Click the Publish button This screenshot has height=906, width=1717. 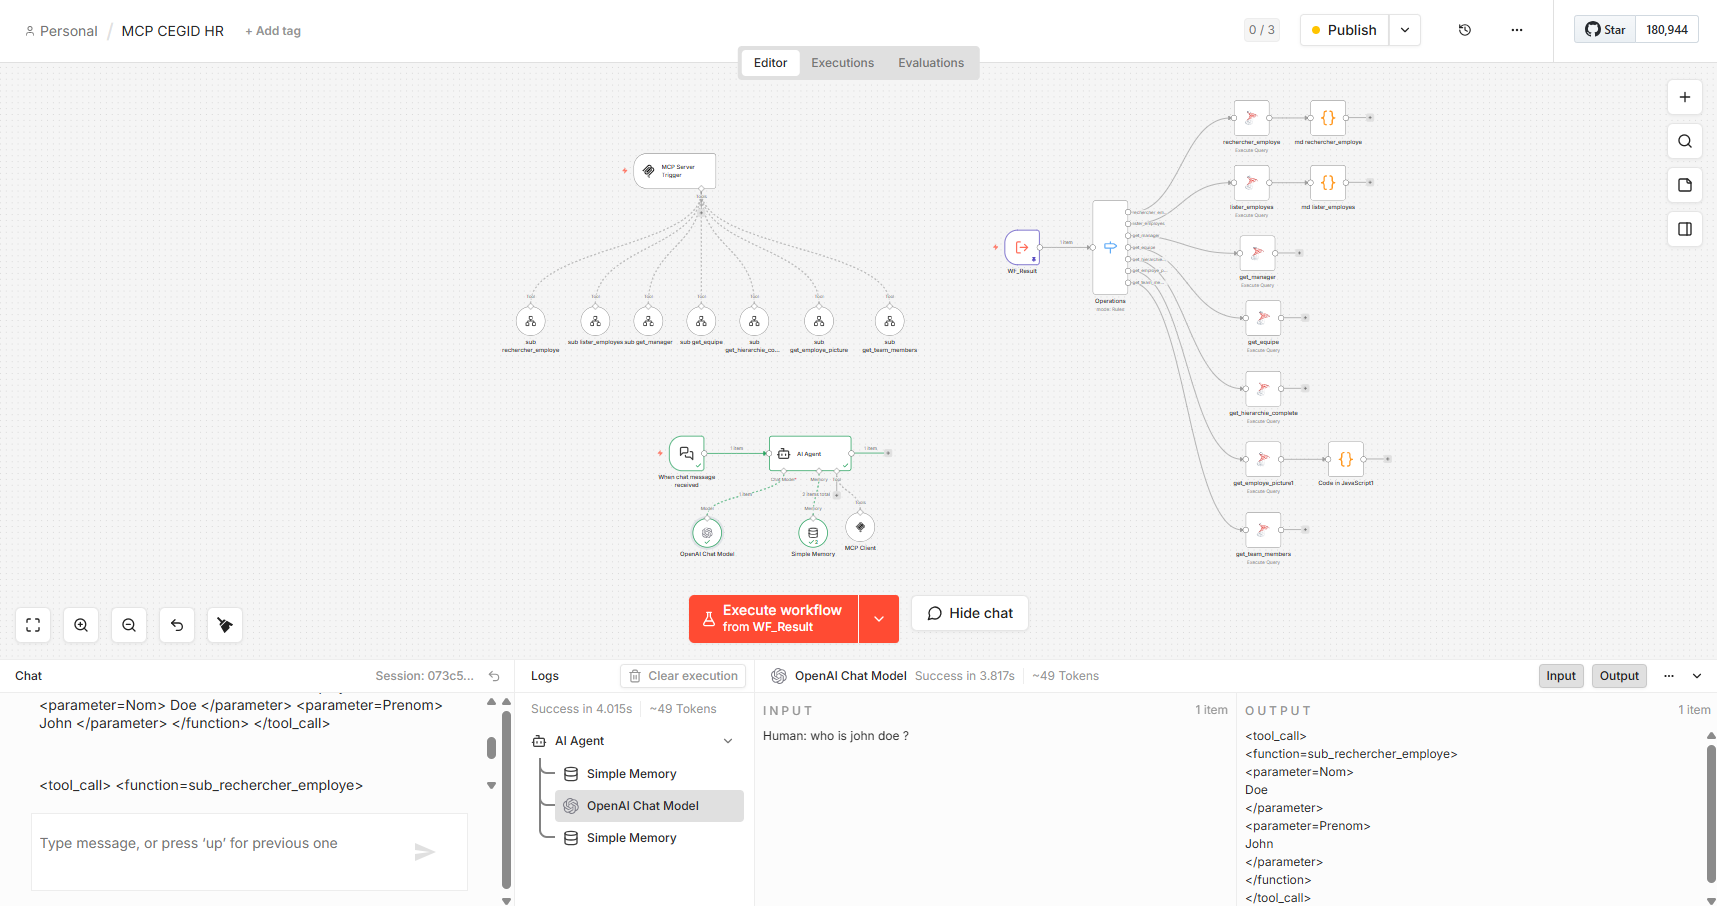pos(1345,30)
